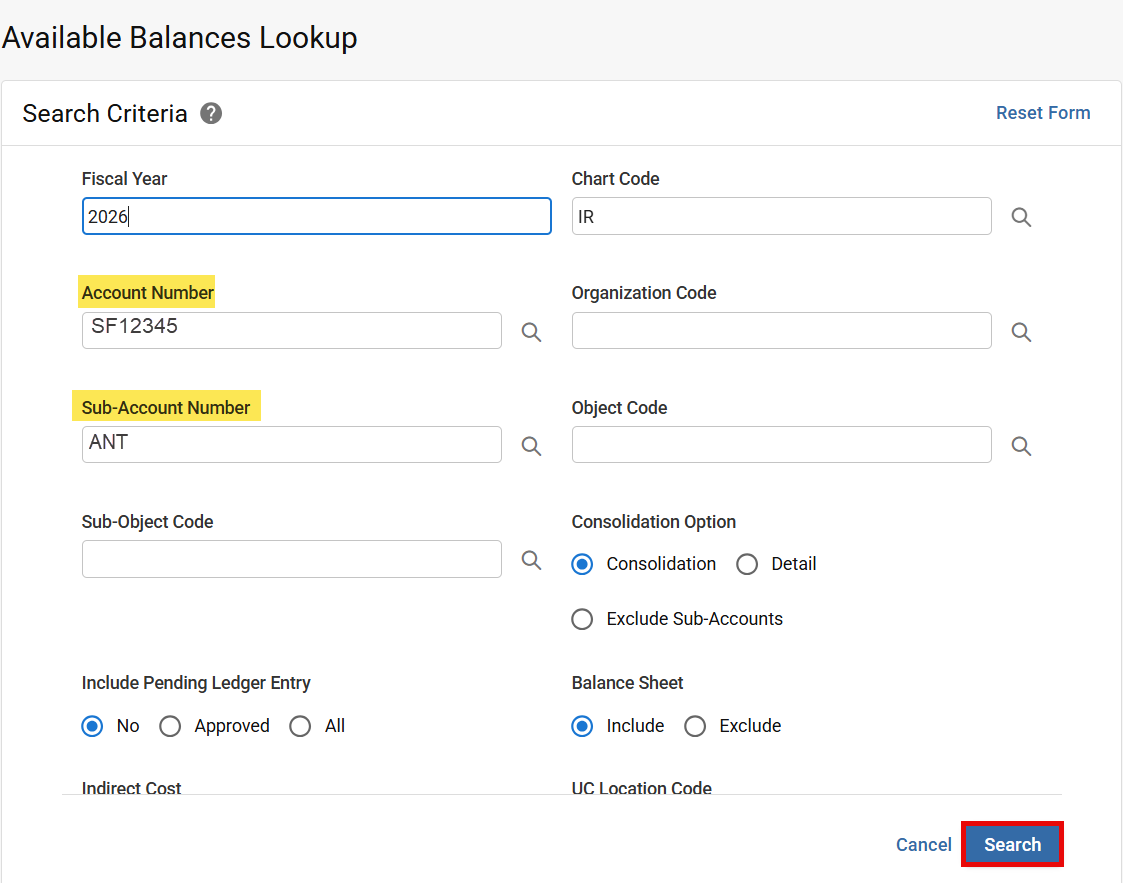This screenshot has height=883, width=1123.
Task: Open Organization Code lookup magnifier
Action: [1021, 332]
